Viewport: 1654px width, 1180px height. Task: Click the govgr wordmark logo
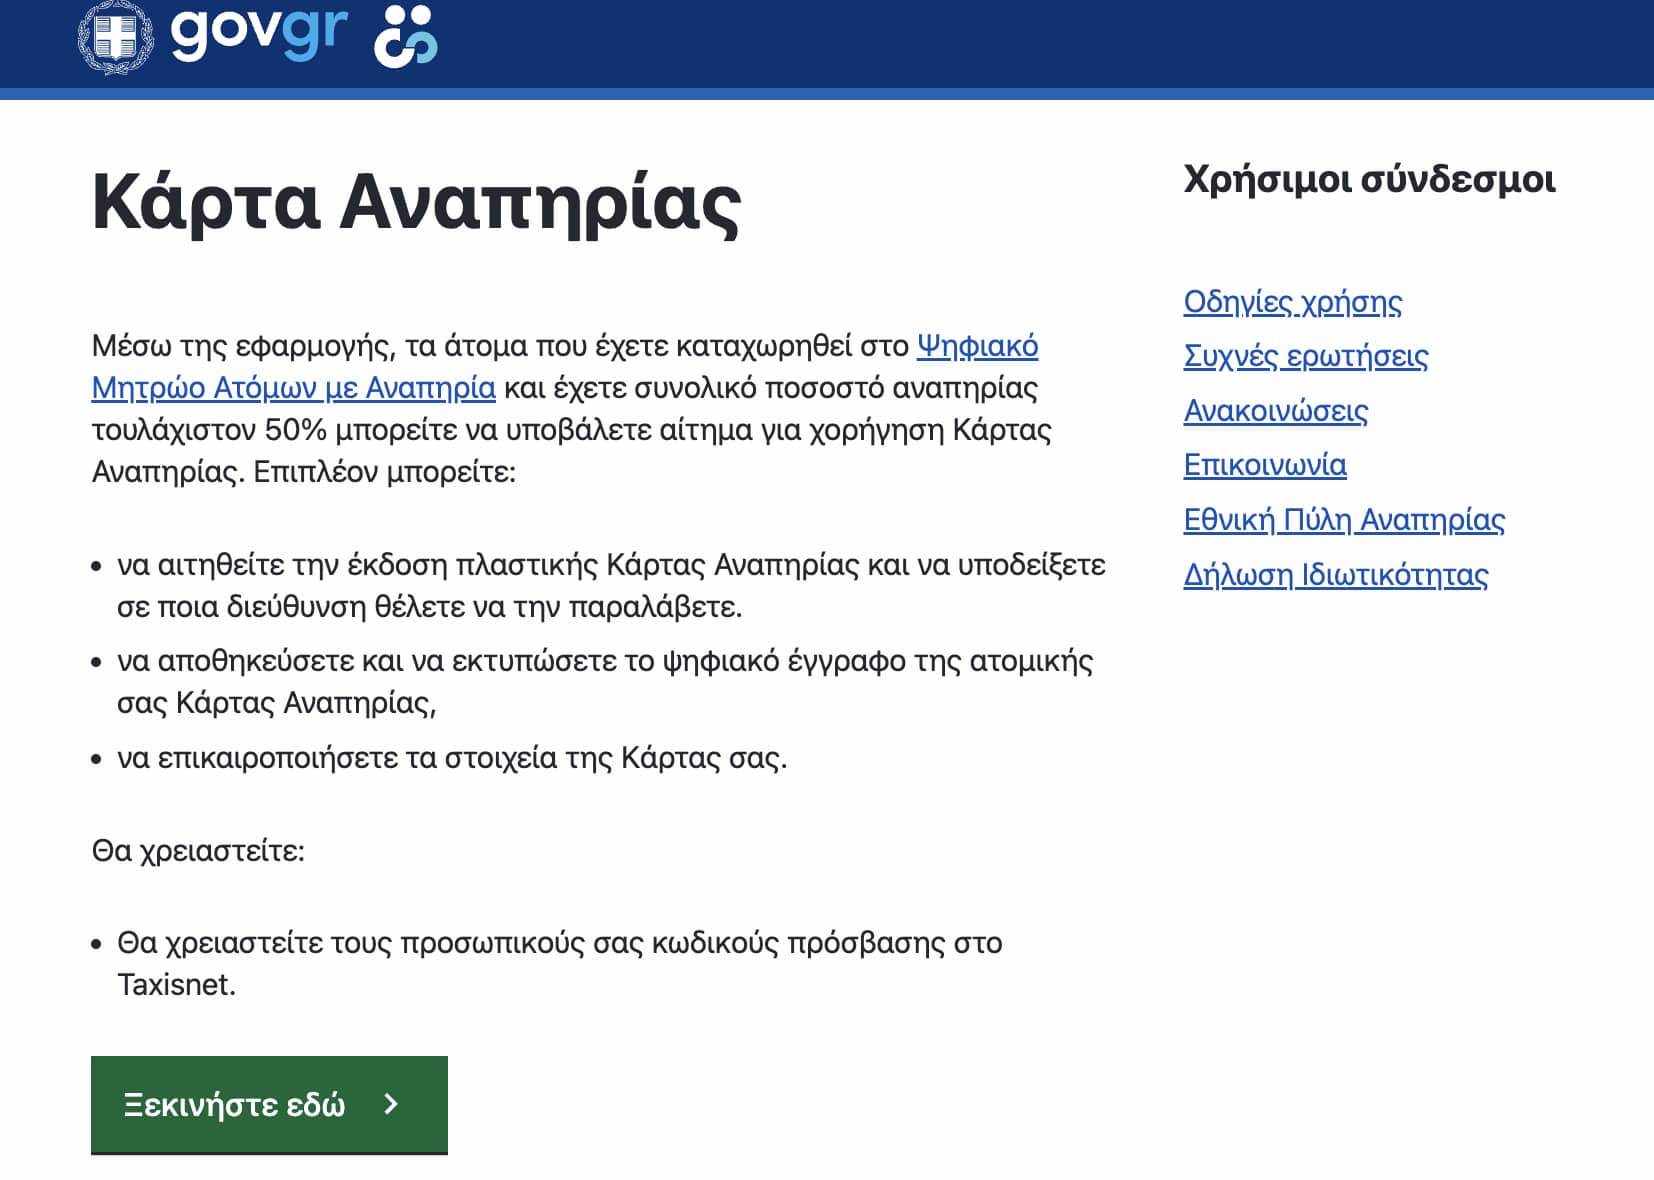(x=259, y=32)
